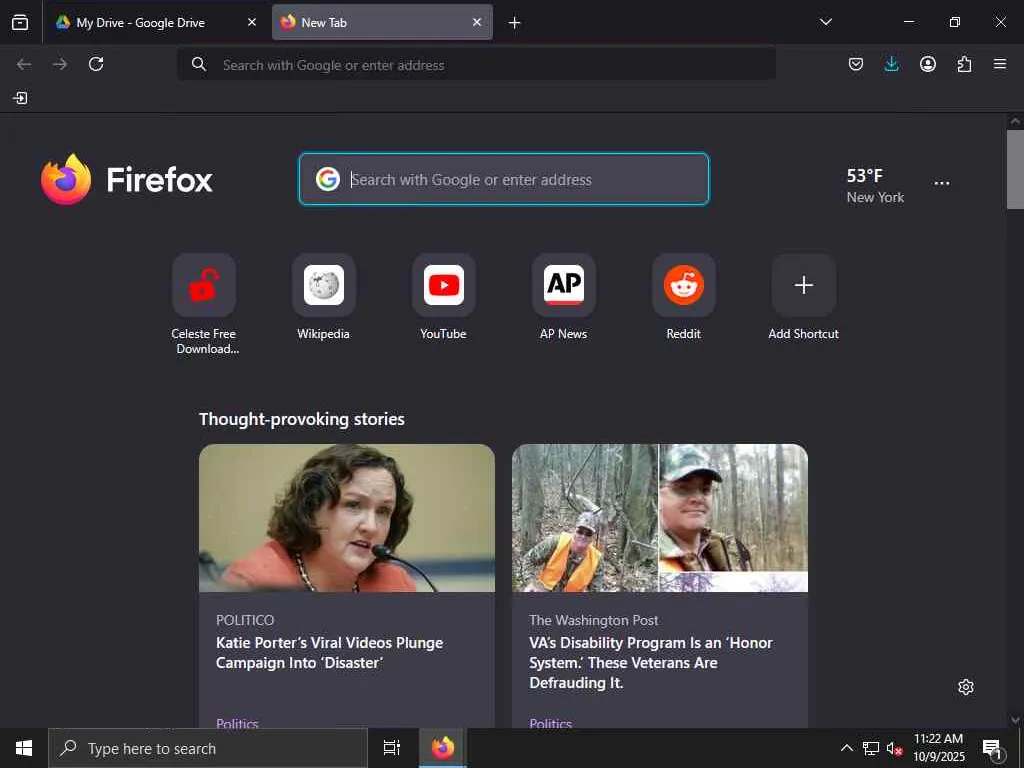Open the Katie Porter story thumbnail
The height and width of the screenshot is (768, 1024).
point(347,518)
